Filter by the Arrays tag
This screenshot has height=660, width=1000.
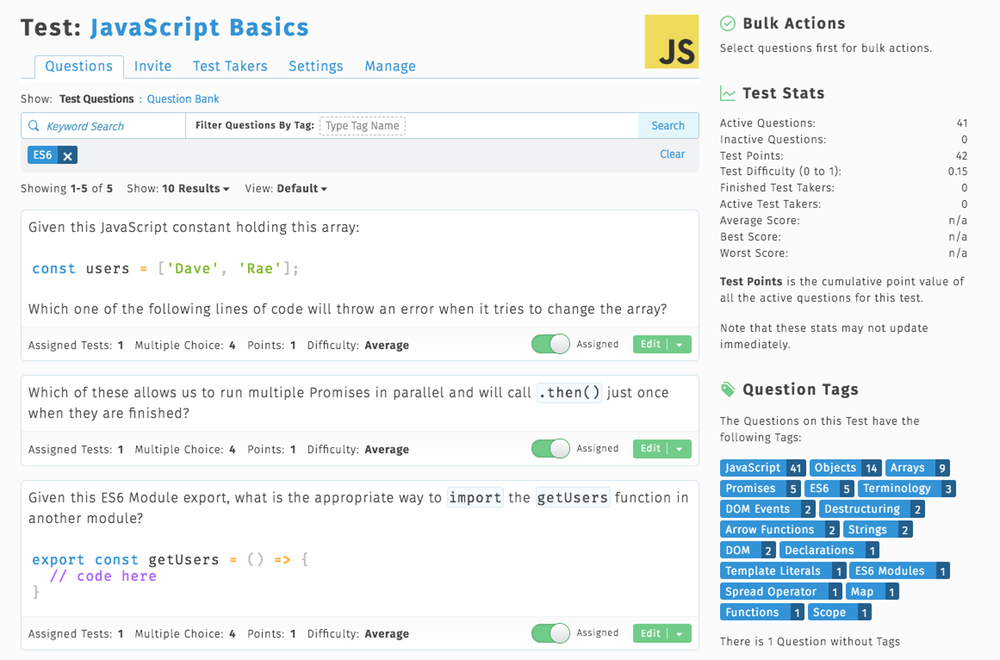917,468
